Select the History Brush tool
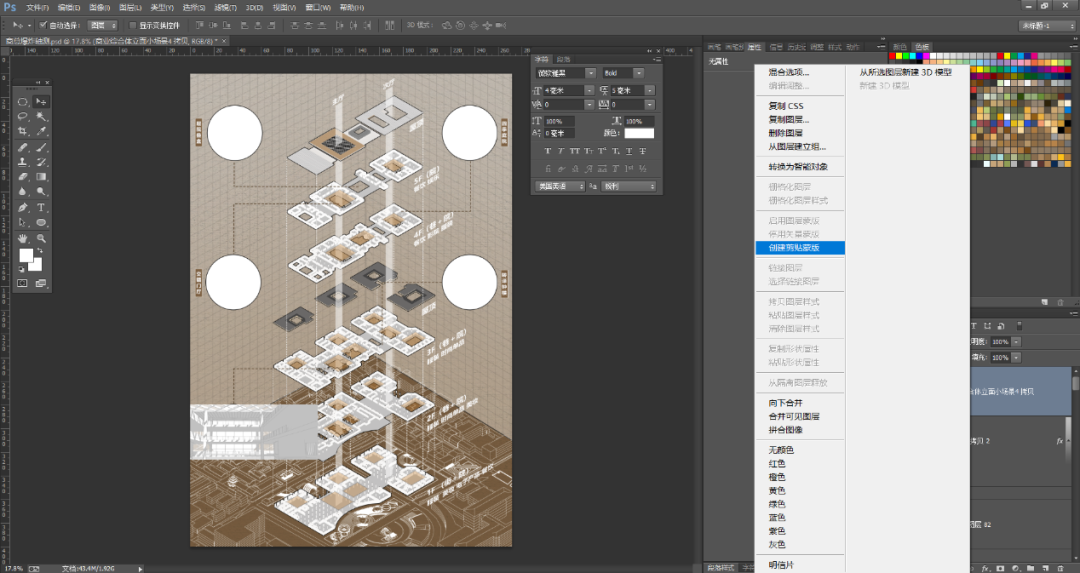Image resolution: width=1080 pixels, height=573 pixels. coord(41,162)
